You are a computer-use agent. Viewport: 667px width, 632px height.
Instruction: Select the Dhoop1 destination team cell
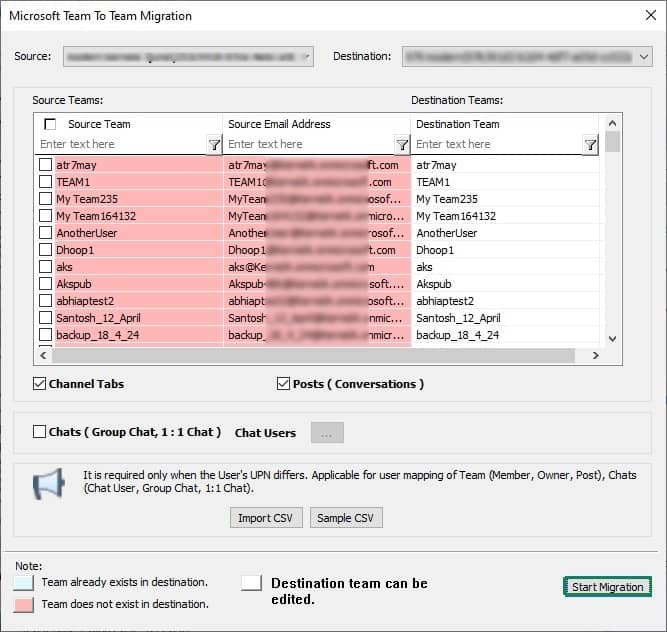tap(505, 250)
